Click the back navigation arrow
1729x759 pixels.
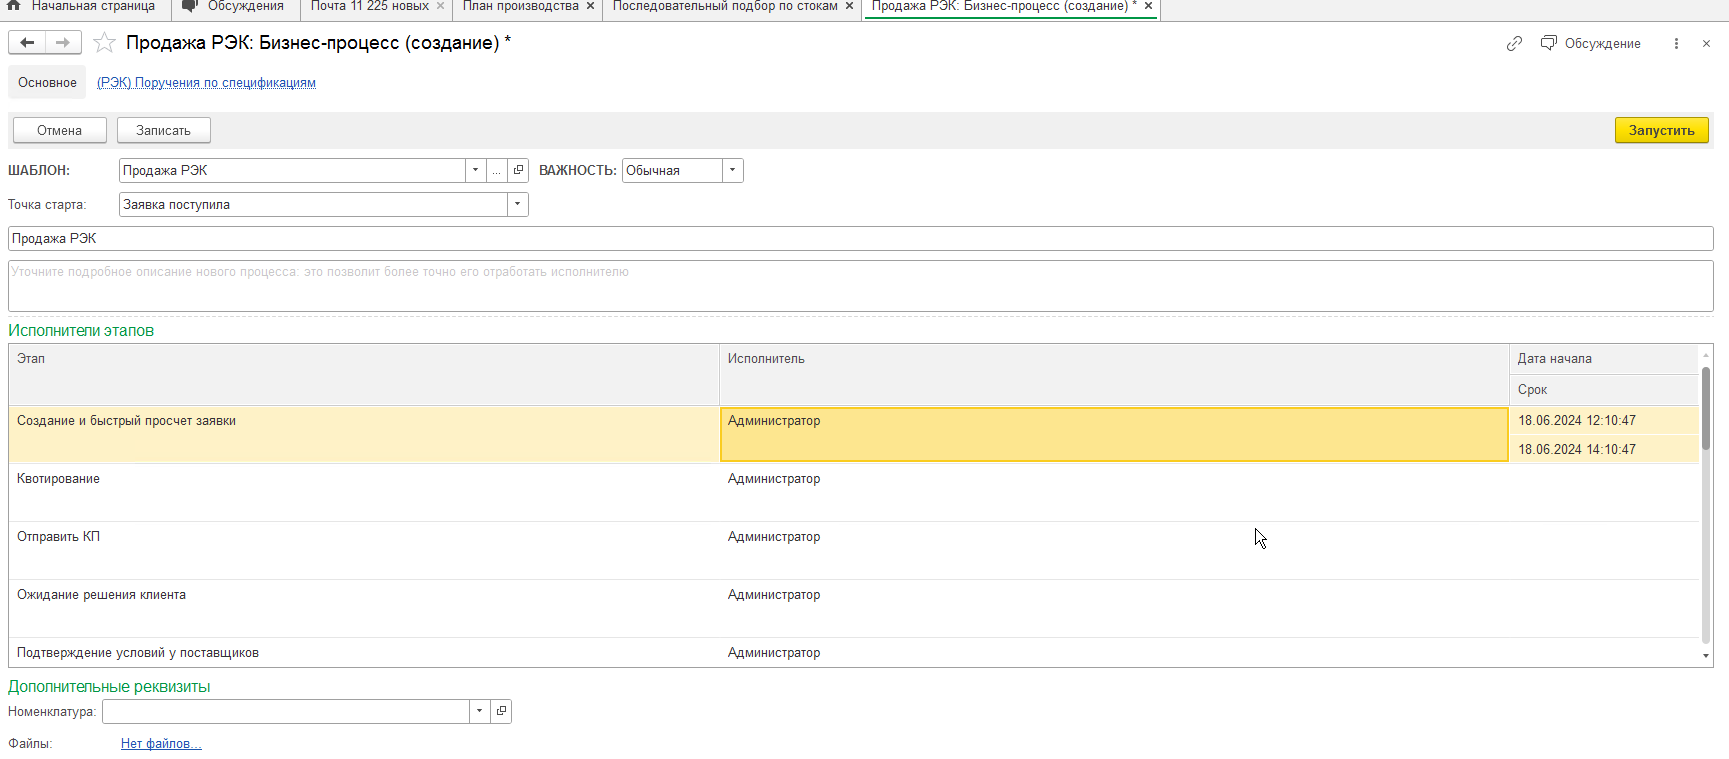(27, 43)
